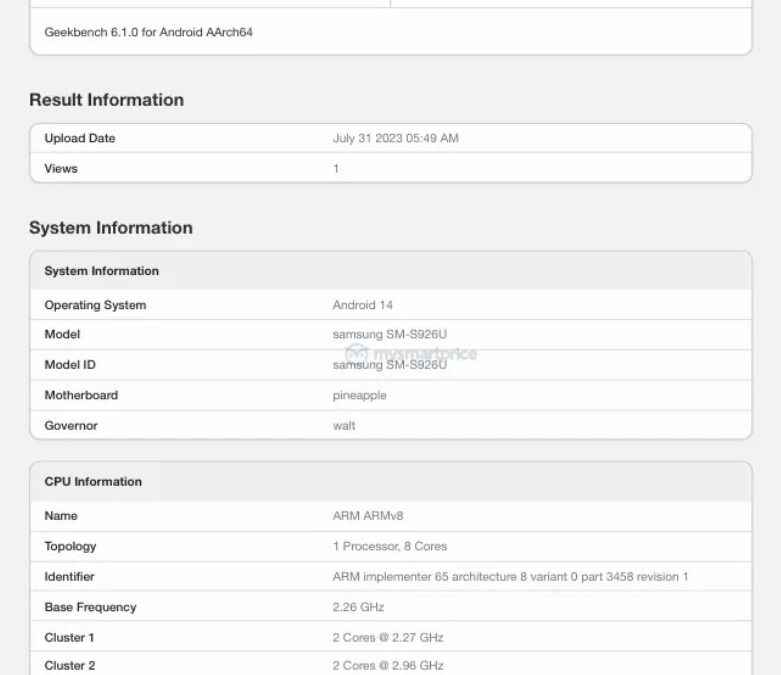Click the mysmartprice watermark text
Screen dimensions: 781x675
424,353
